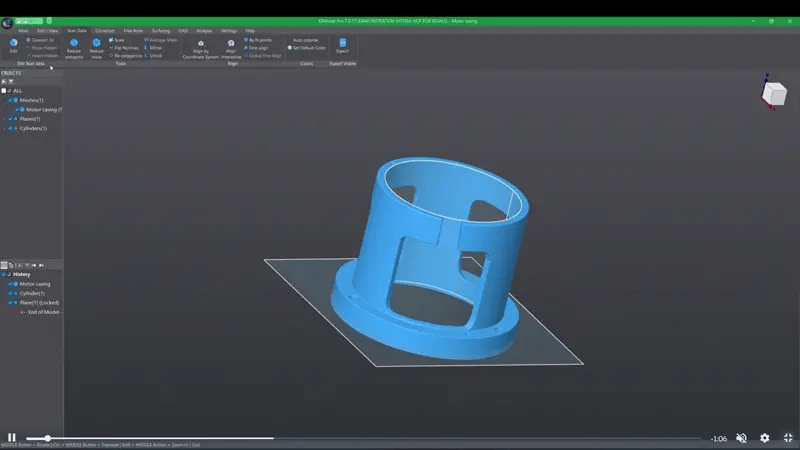This screenshot has height=450, width=800.
Task: Click the view orientation cube
Action: 774,93
